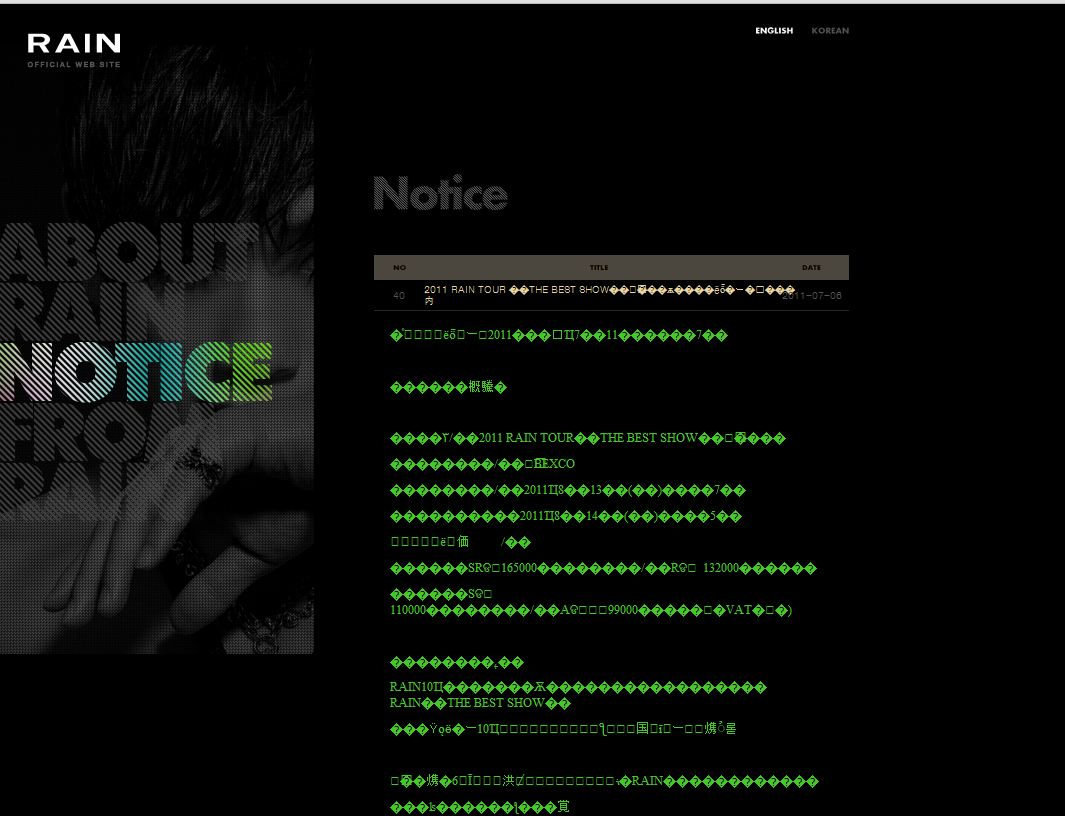Image resolution: width=1065 pixels, height=816 pixels.
Task: Click the green line containing 165000 price
Action: [x=603, y=568]
